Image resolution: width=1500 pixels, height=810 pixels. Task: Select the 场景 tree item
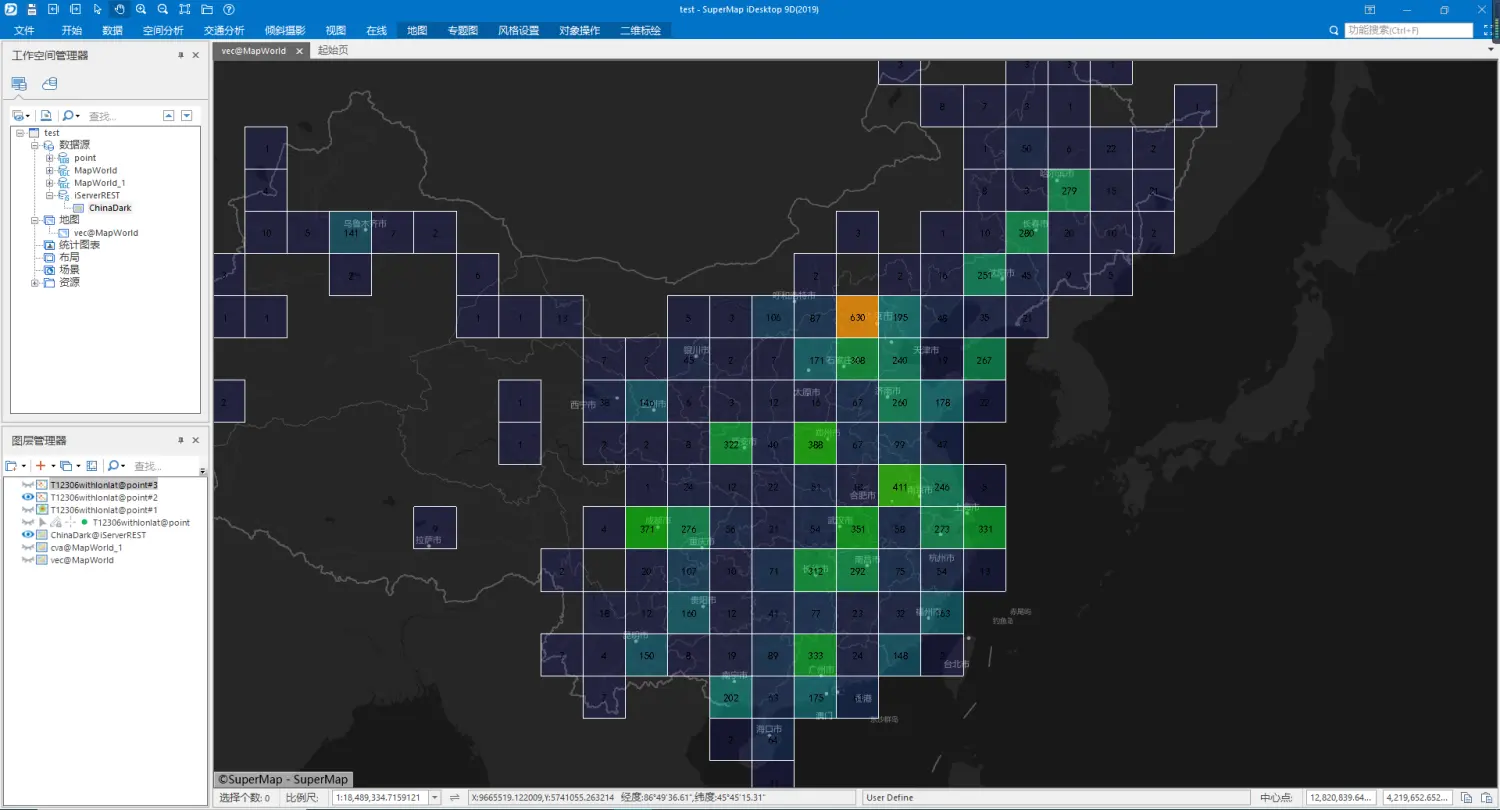coord(69,270)
